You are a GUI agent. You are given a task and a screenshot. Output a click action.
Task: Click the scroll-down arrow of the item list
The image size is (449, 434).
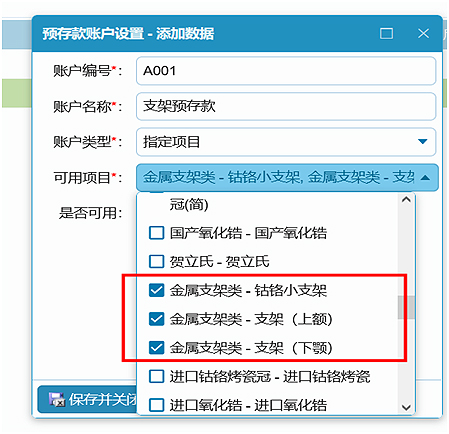(406, 407)
